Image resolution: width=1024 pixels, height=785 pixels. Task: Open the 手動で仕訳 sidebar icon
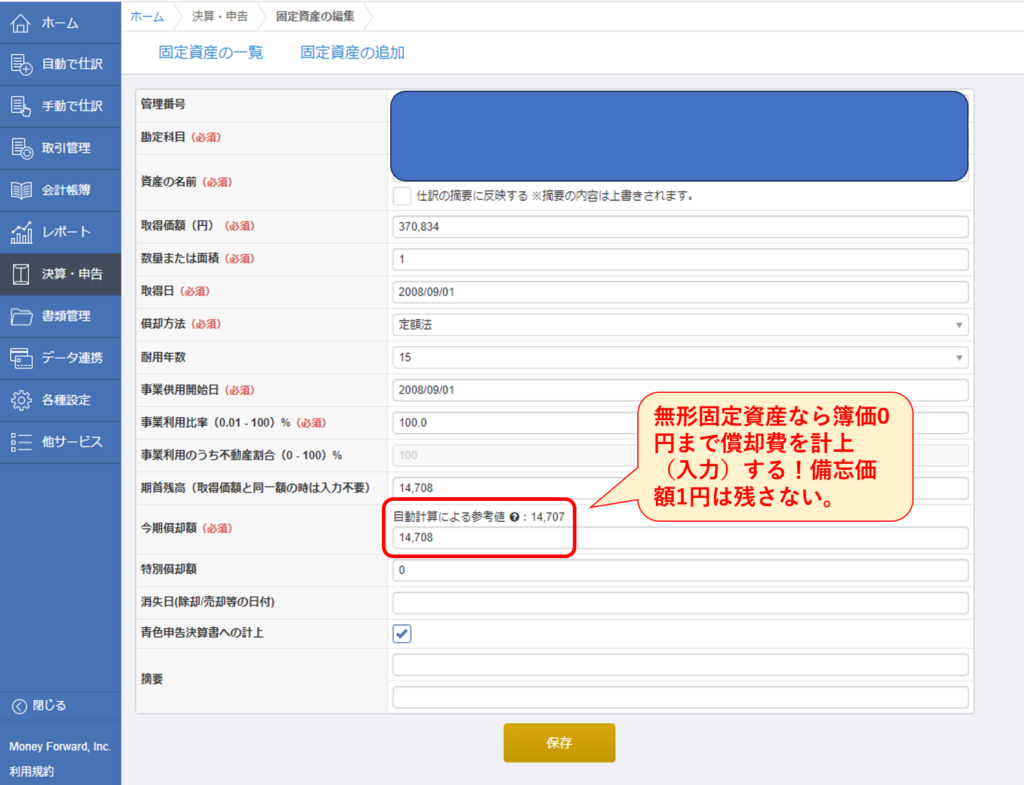click(x=21, y=106)
